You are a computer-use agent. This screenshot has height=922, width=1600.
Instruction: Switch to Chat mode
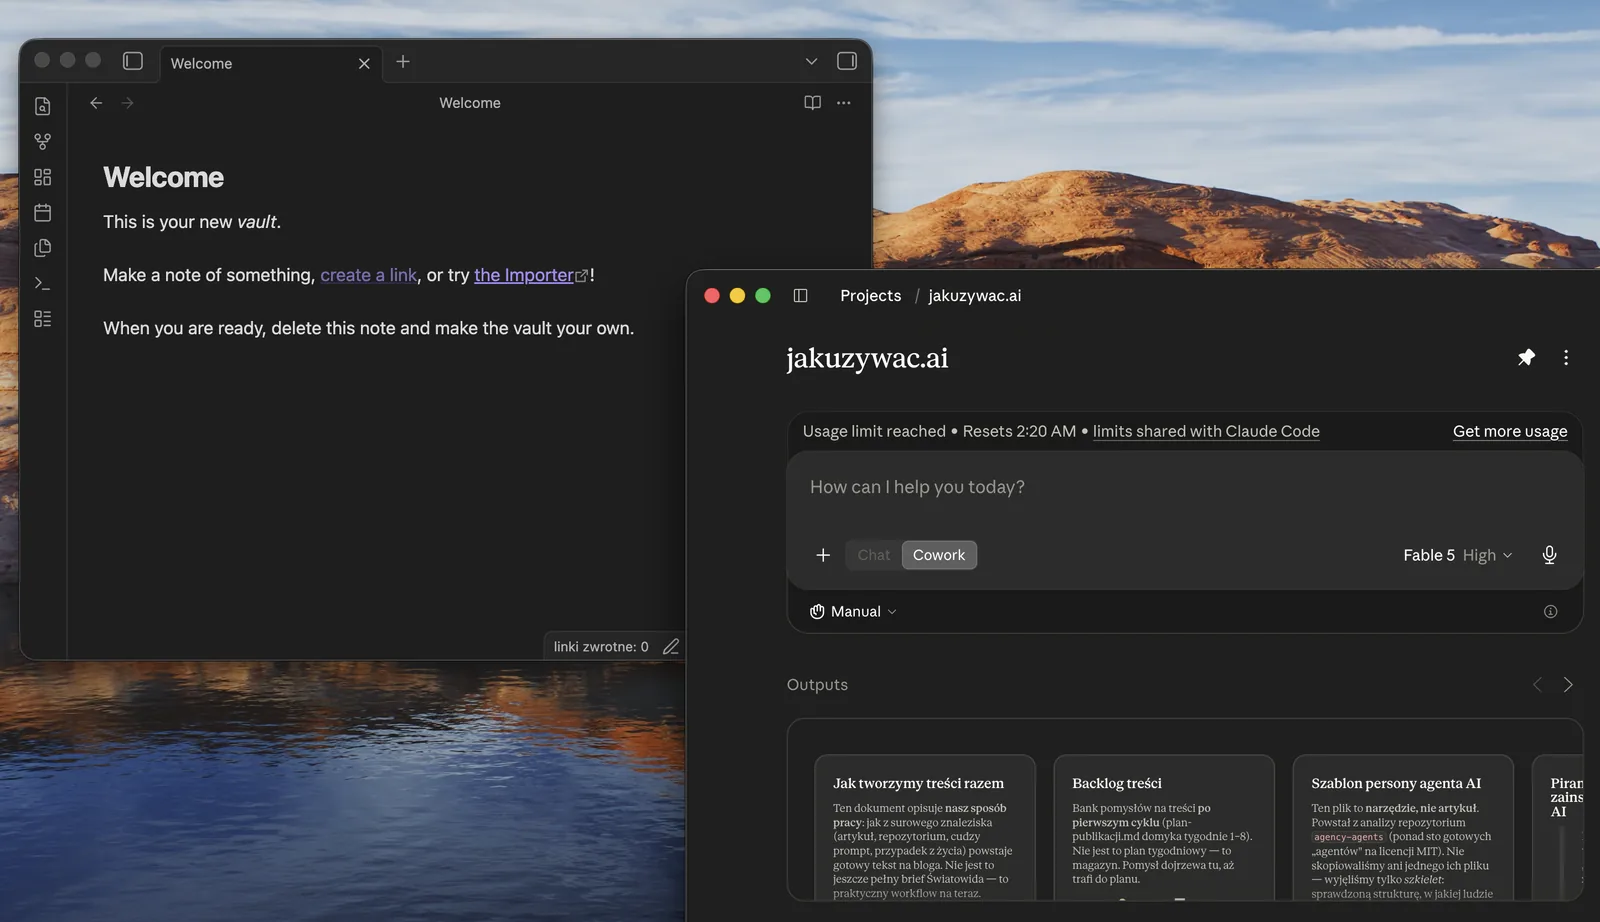(873, 555)
